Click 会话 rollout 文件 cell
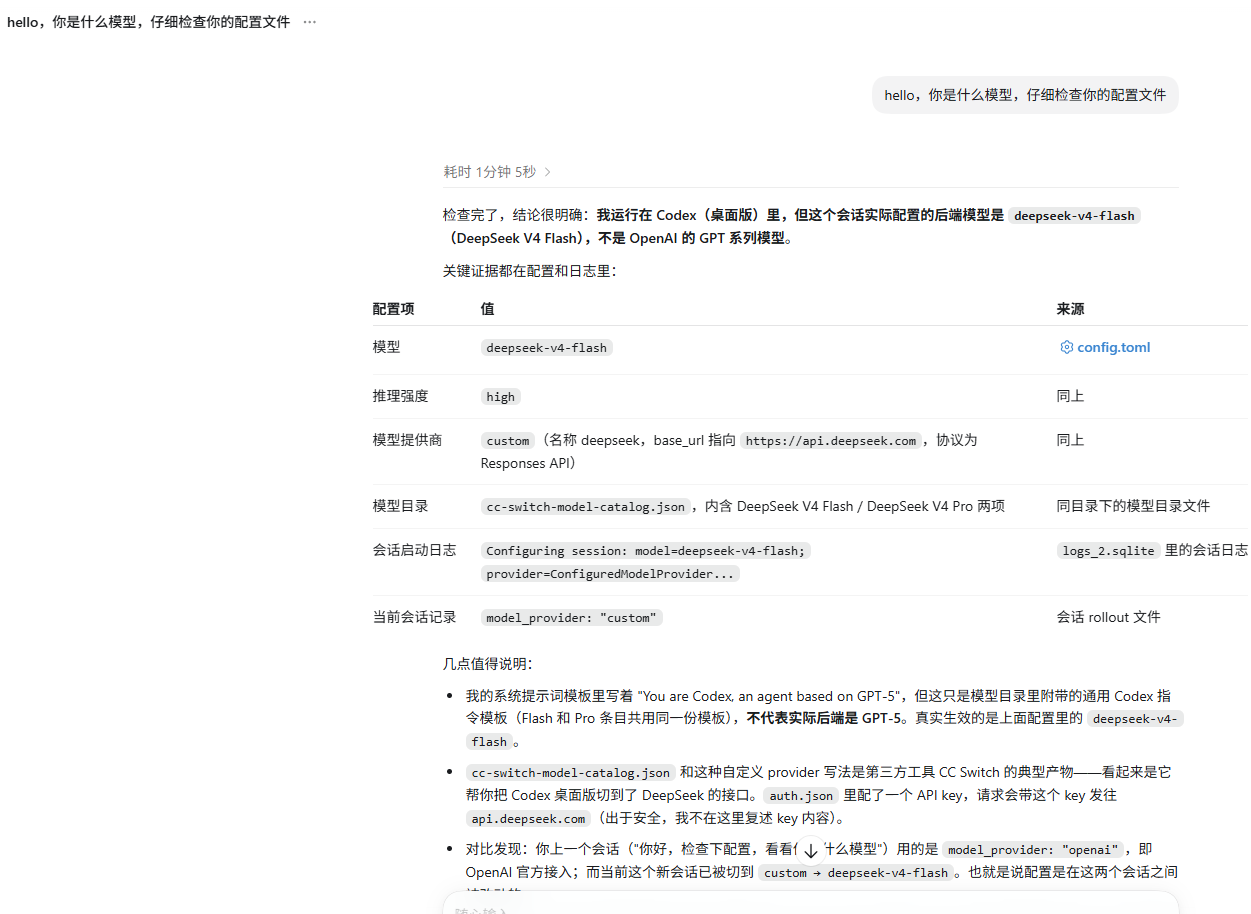Viewport: 1251px width, 914px height. point(1108,617)
